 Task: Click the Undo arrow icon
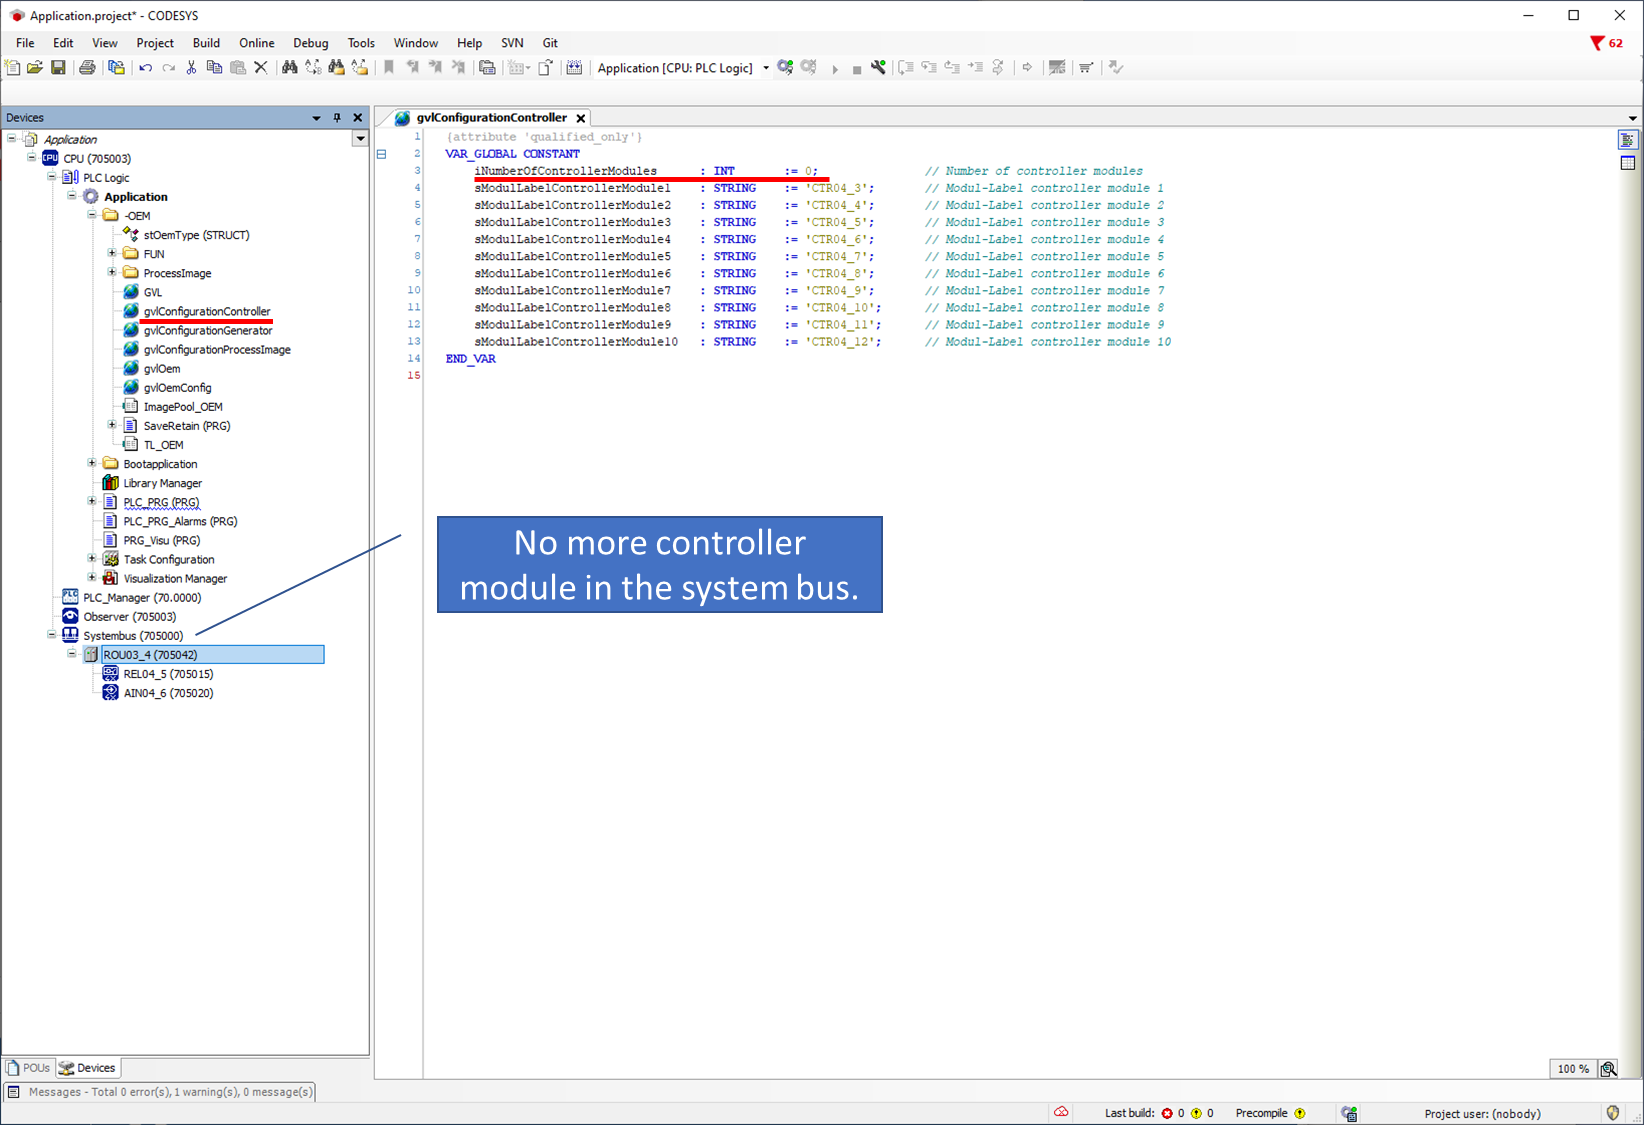(x=146, y=68)
